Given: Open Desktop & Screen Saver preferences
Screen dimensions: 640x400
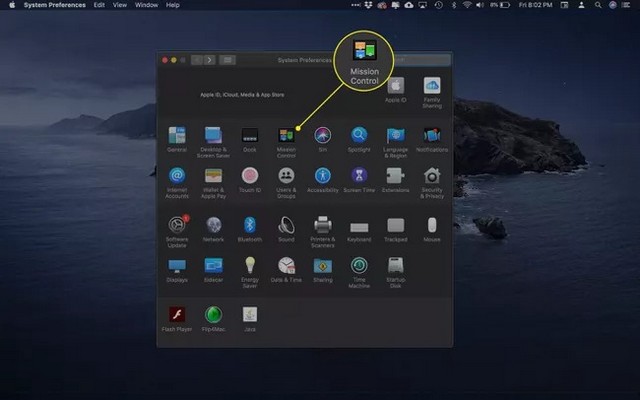Looking at the screenshot, I should (213, 142).
